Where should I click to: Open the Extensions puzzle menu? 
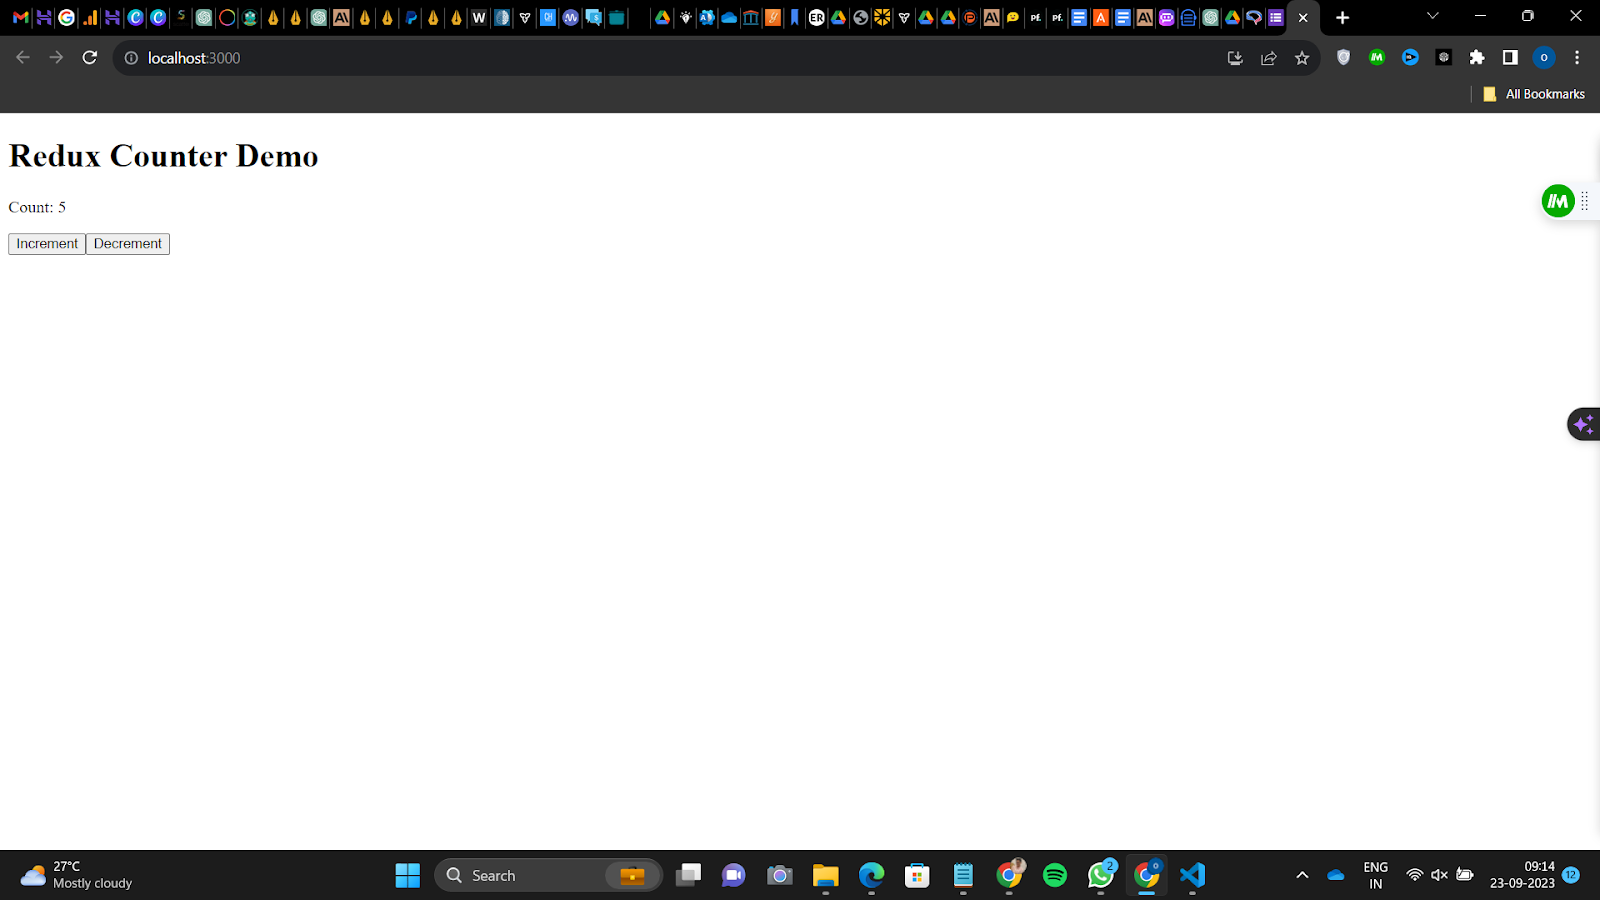pyautogui.click(x=1477, y=58)
